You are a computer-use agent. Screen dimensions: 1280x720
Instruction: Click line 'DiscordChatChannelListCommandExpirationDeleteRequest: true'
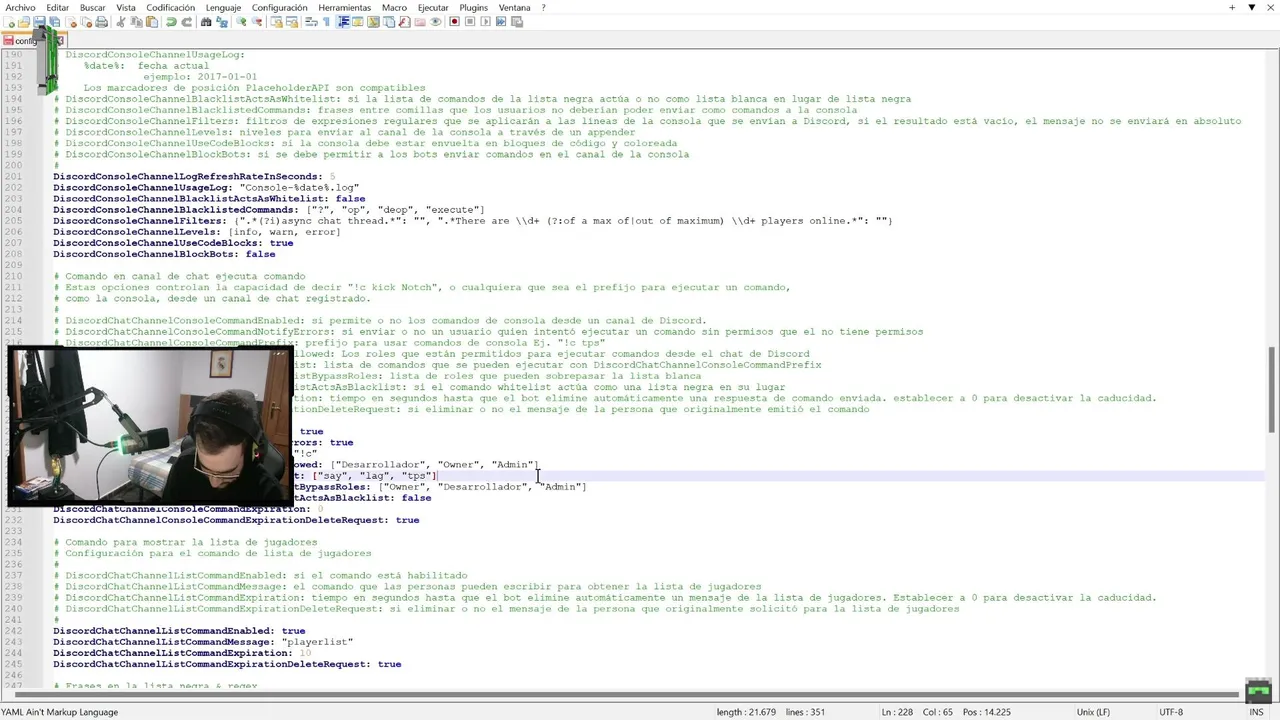point(227,664)
